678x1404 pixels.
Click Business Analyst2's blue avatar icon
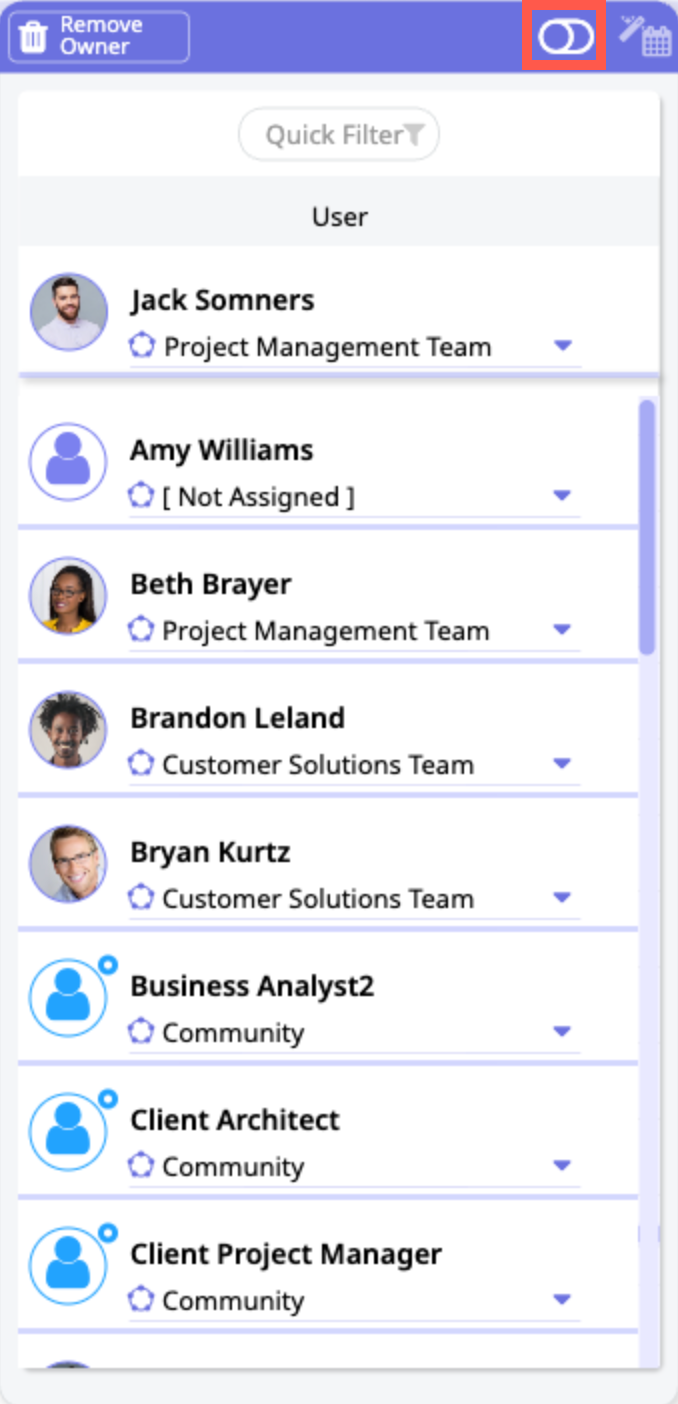[68, 998]
